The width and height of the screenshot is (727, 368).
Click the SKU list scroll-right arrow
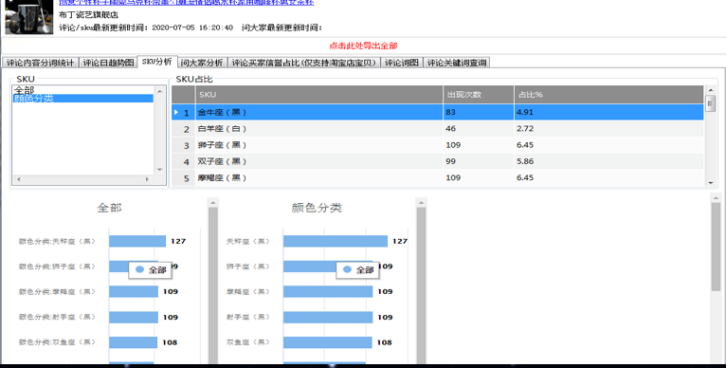[x=147, y=179]
